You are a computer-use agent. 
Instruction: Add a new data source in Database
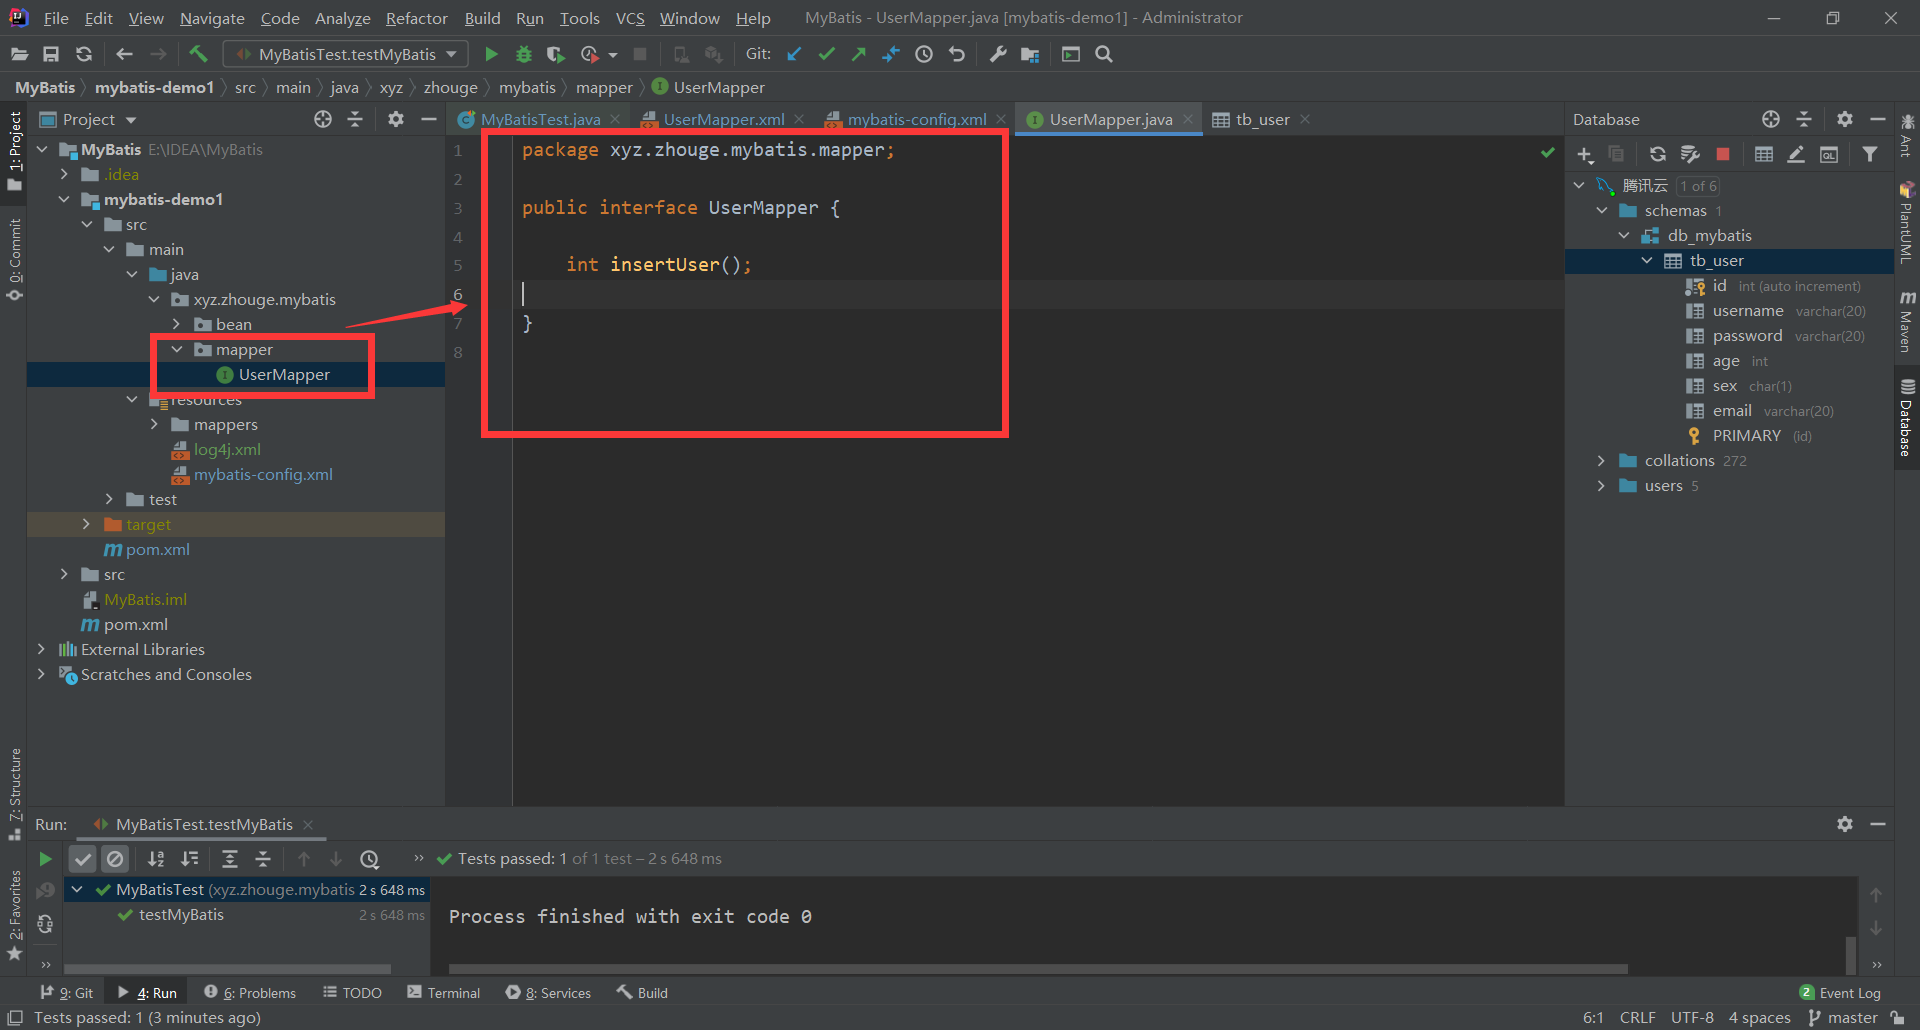[1585, 154]
